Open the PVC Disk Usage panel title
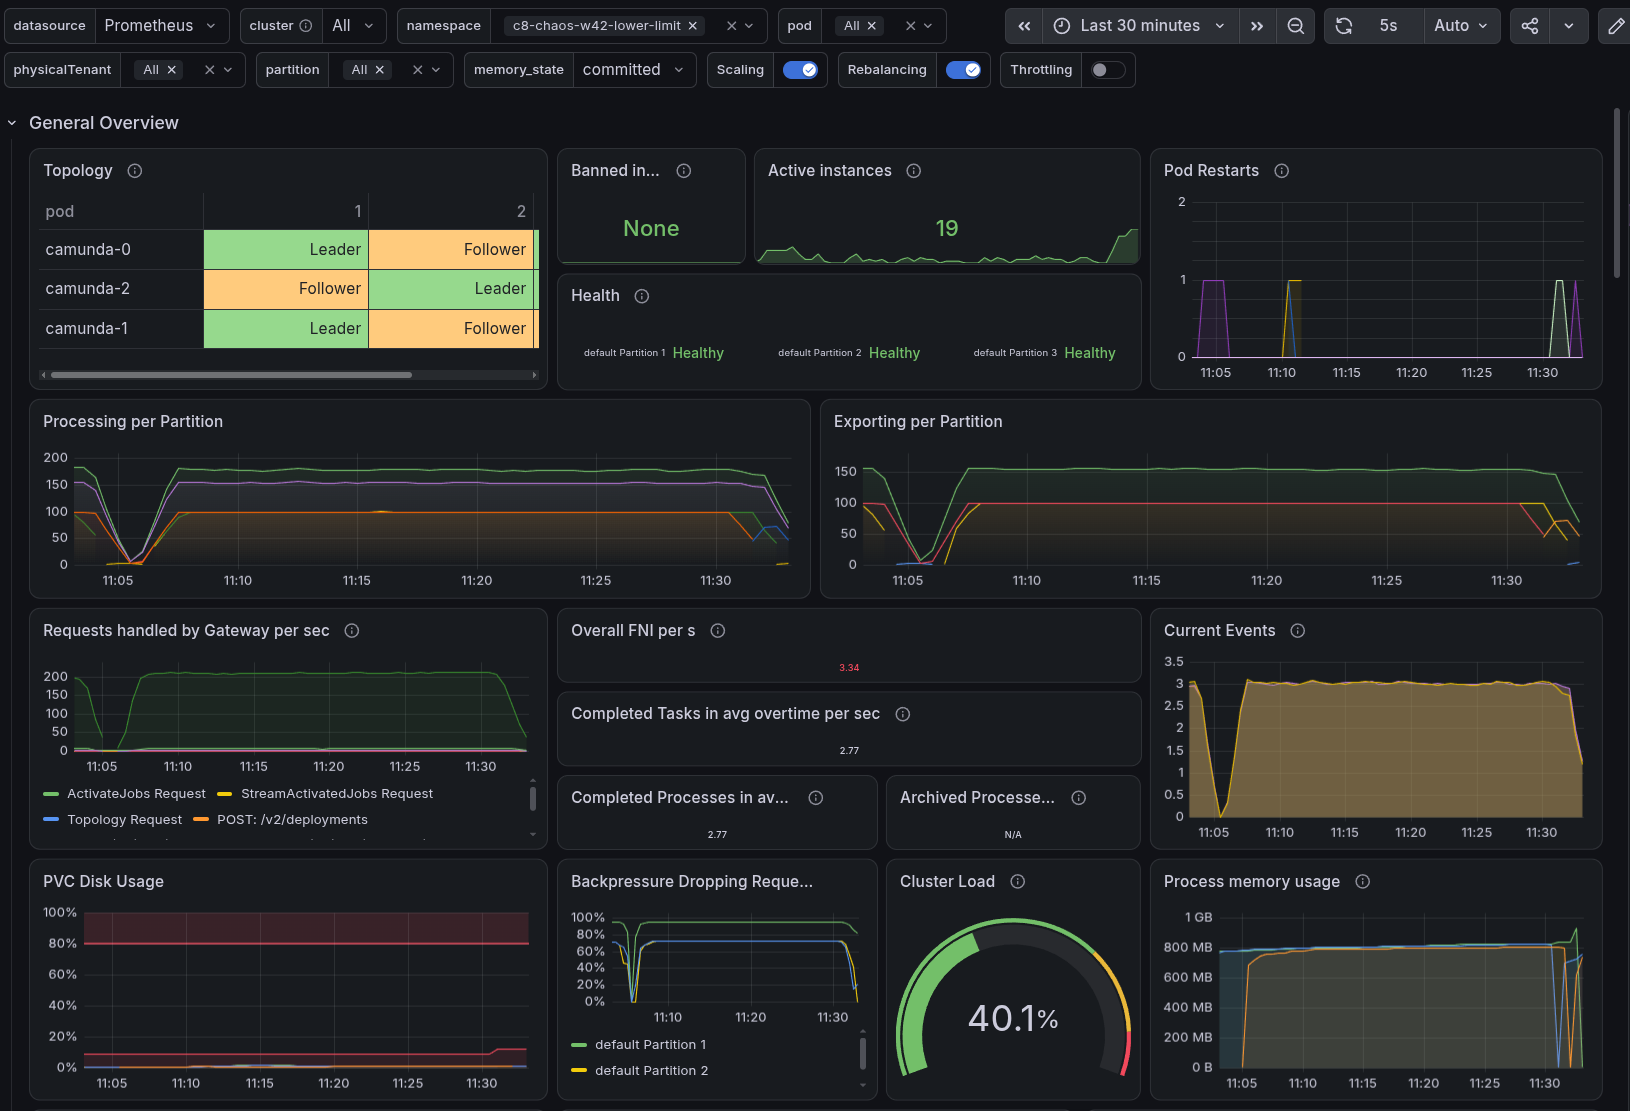Image resolution: width=1630 pixels, height=1111 pixels. pos(103,882)
